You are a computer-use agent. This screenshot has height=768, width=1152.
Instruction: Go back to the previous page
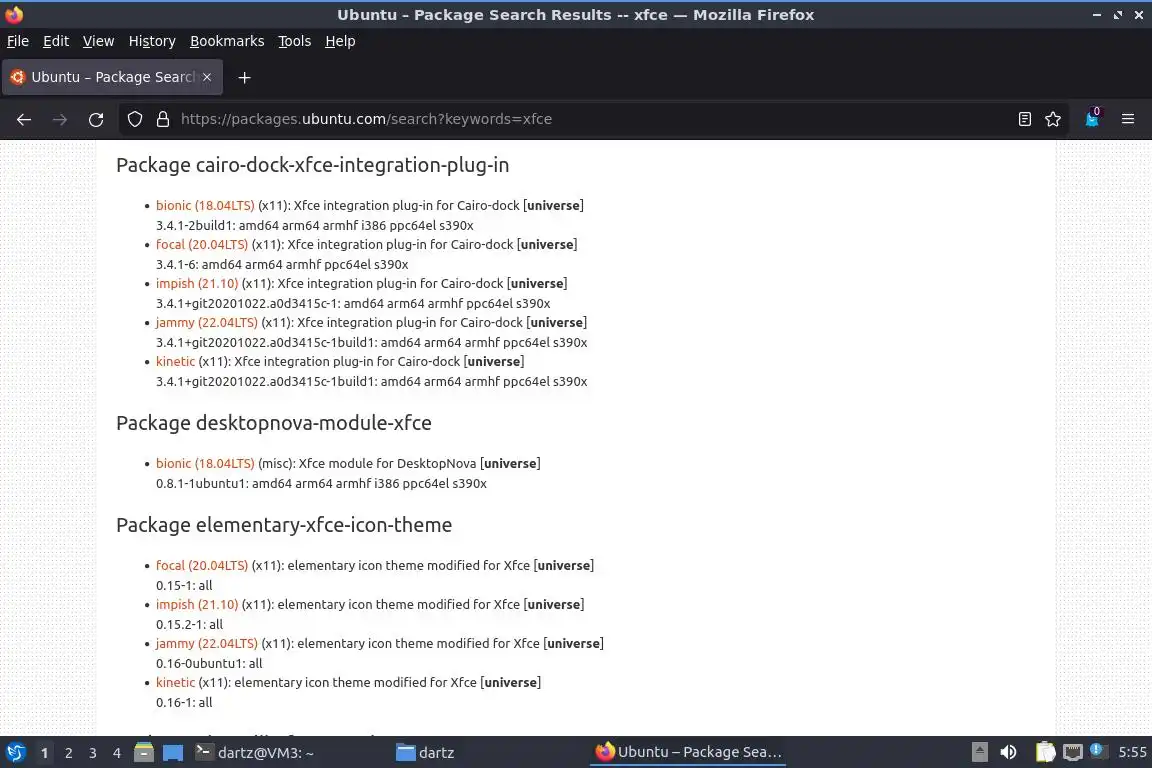[x=24, y=119]
